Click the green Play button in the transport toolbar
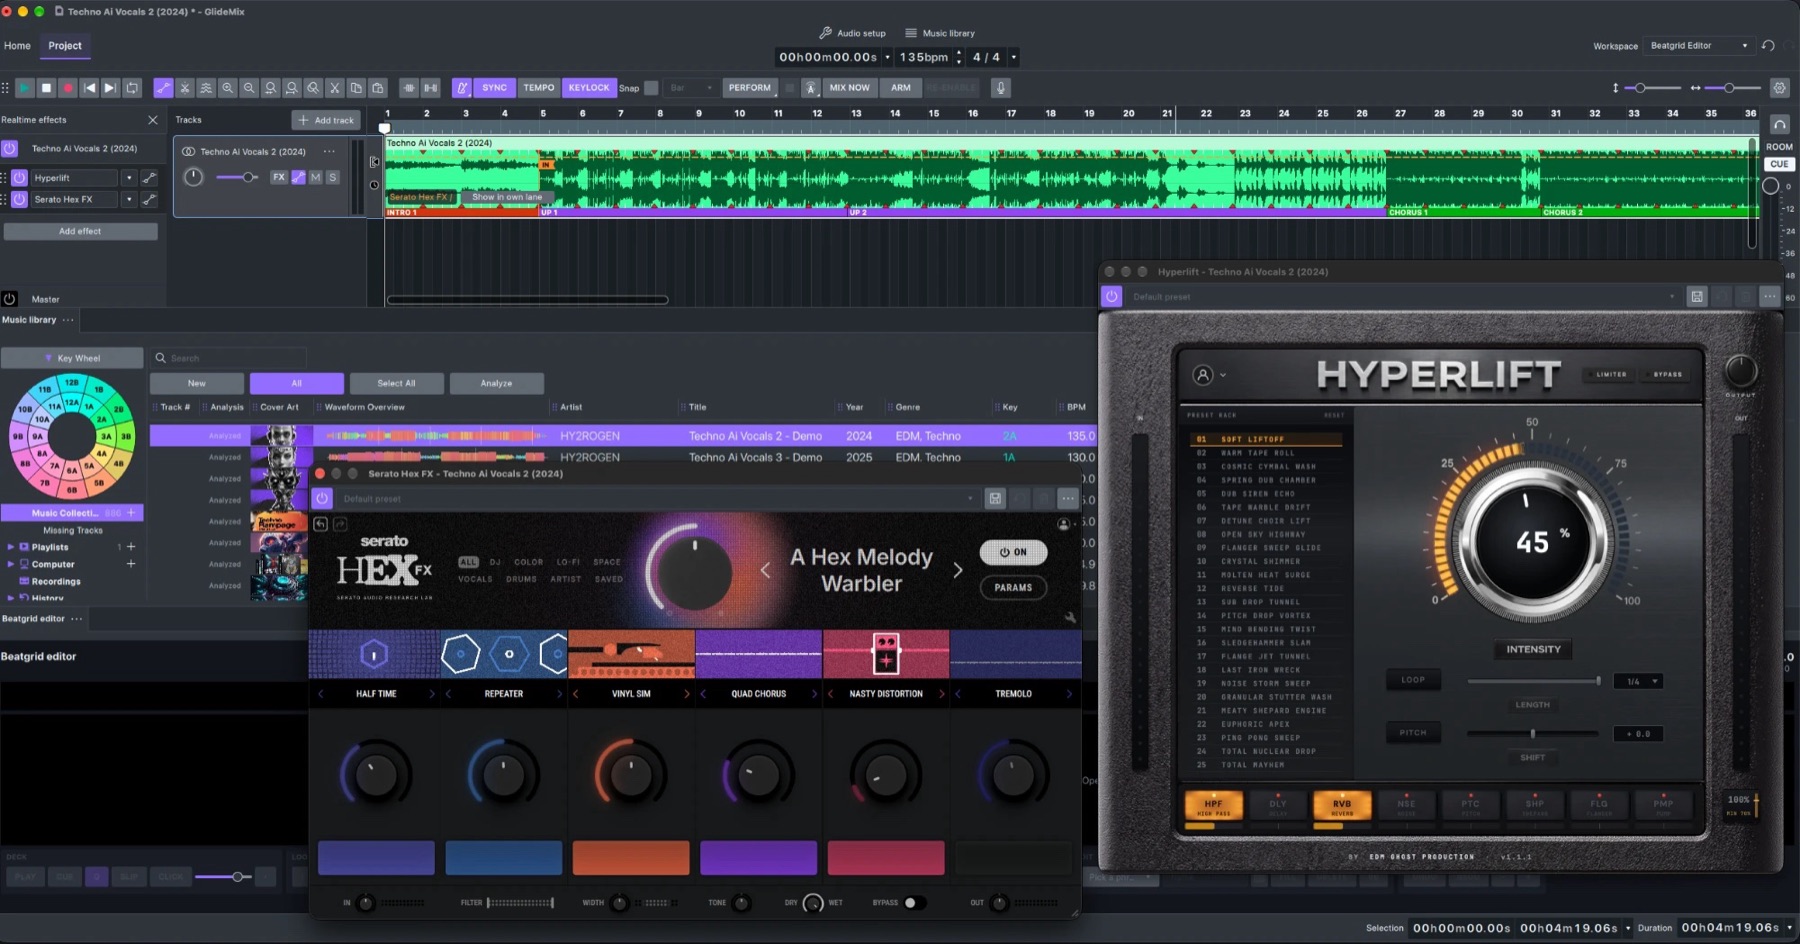Screen dimensions: 1800x944 point(24,88)
